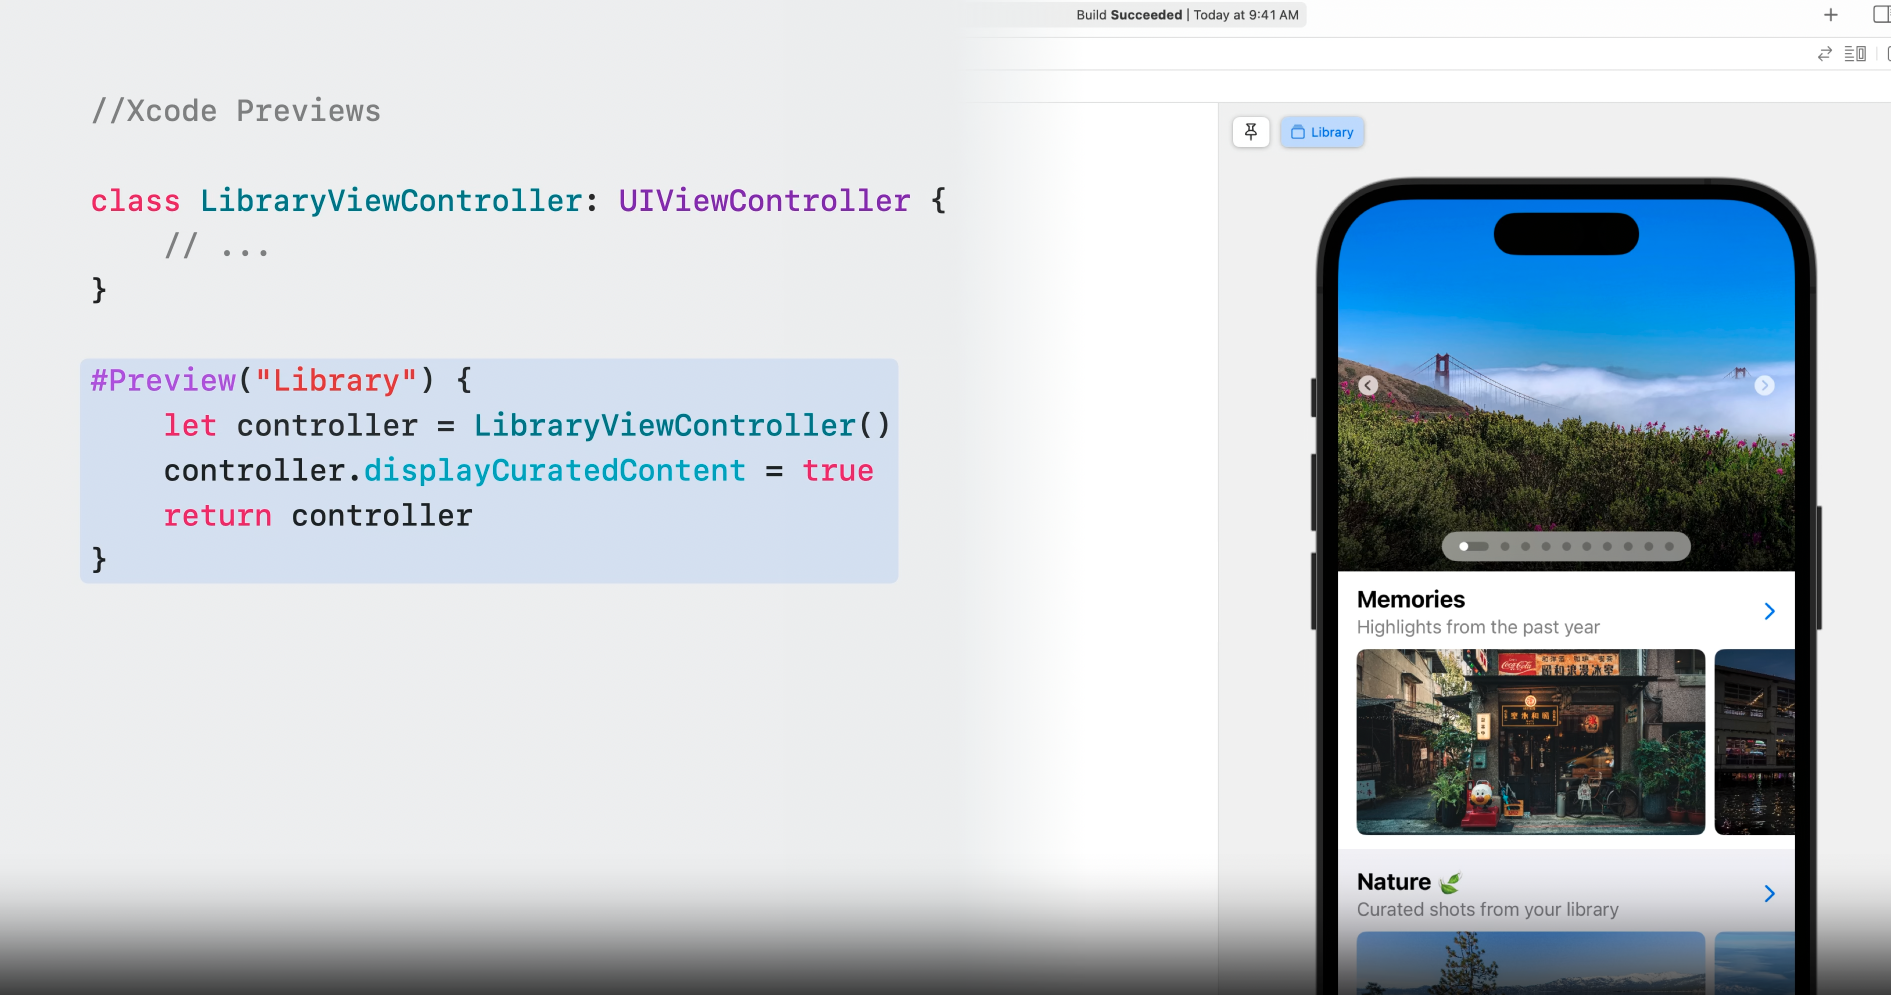Open the Golden Gate Bridge hero photo

point(1566,385)
